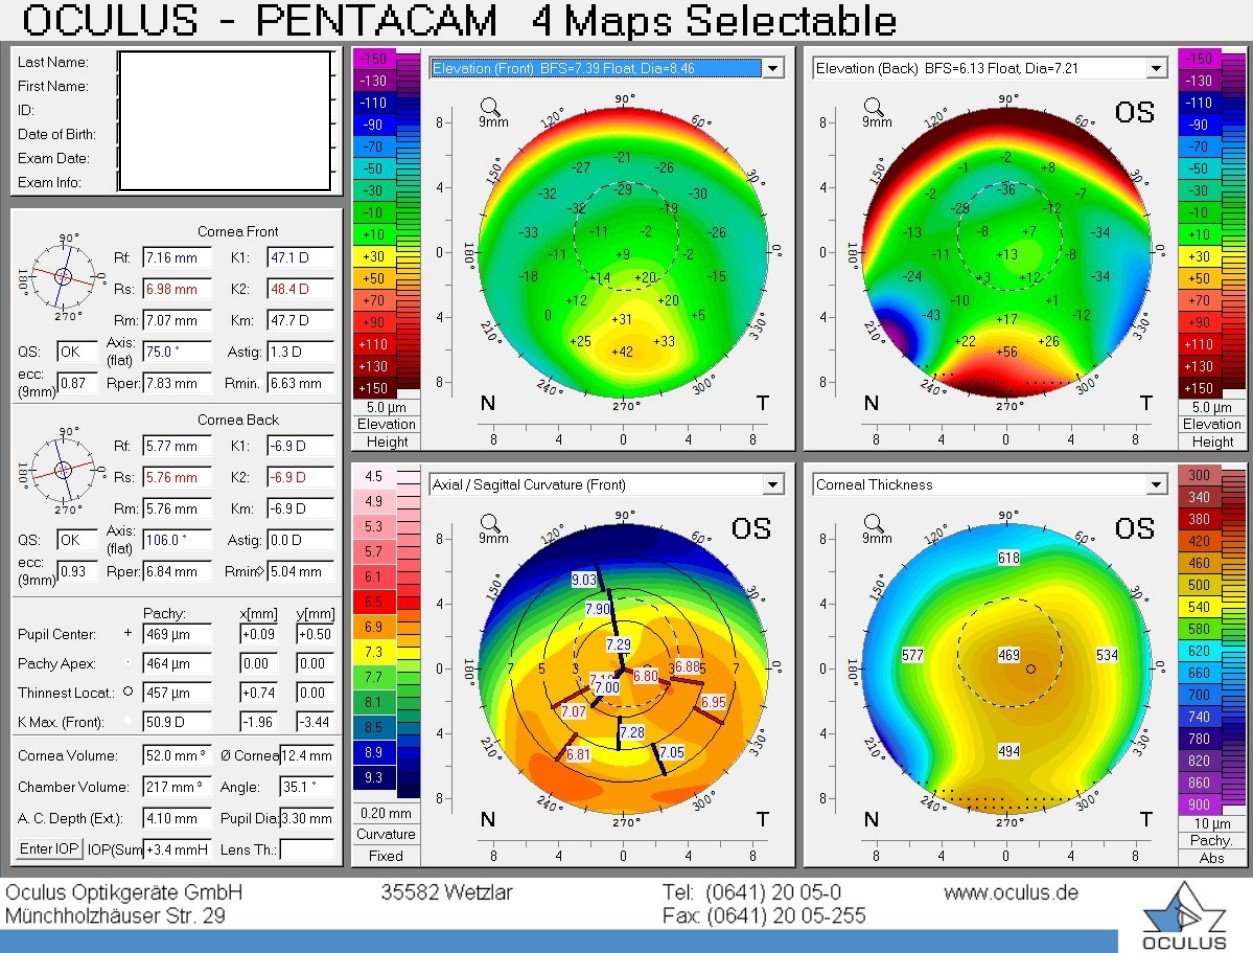Click the Cornea Front K2 field 48.4 D

point(300,289)
